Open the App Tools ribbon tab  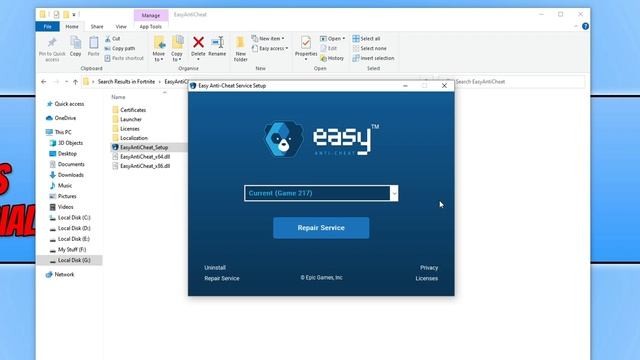(x=151, y=27)
